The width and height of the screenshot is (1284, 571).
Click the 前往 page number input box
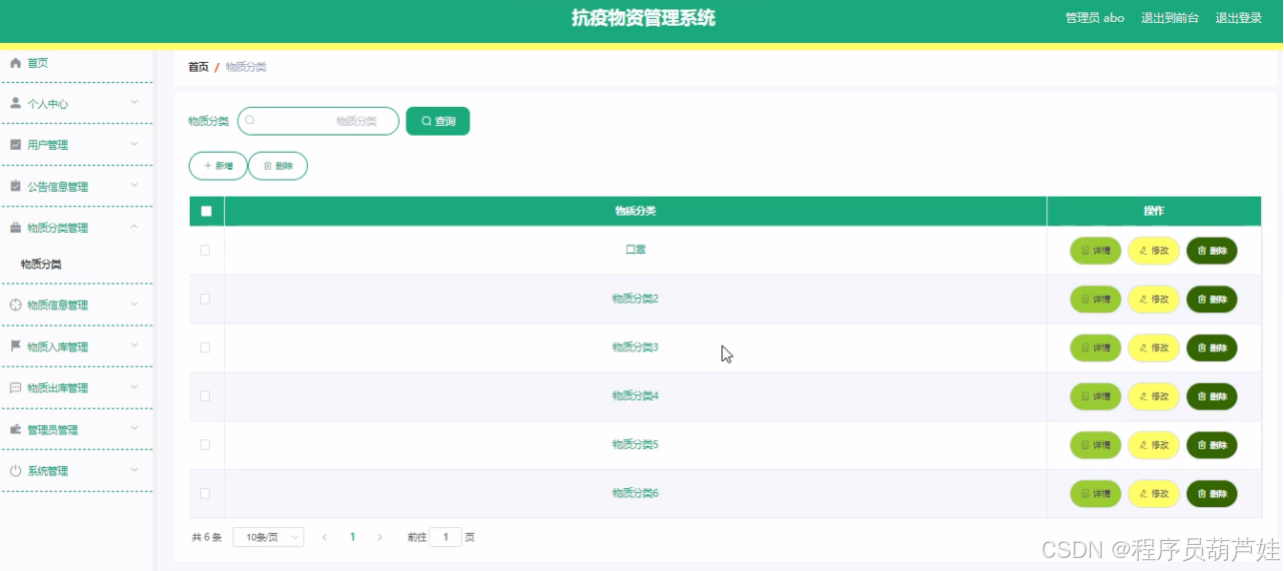coord(446,537)
